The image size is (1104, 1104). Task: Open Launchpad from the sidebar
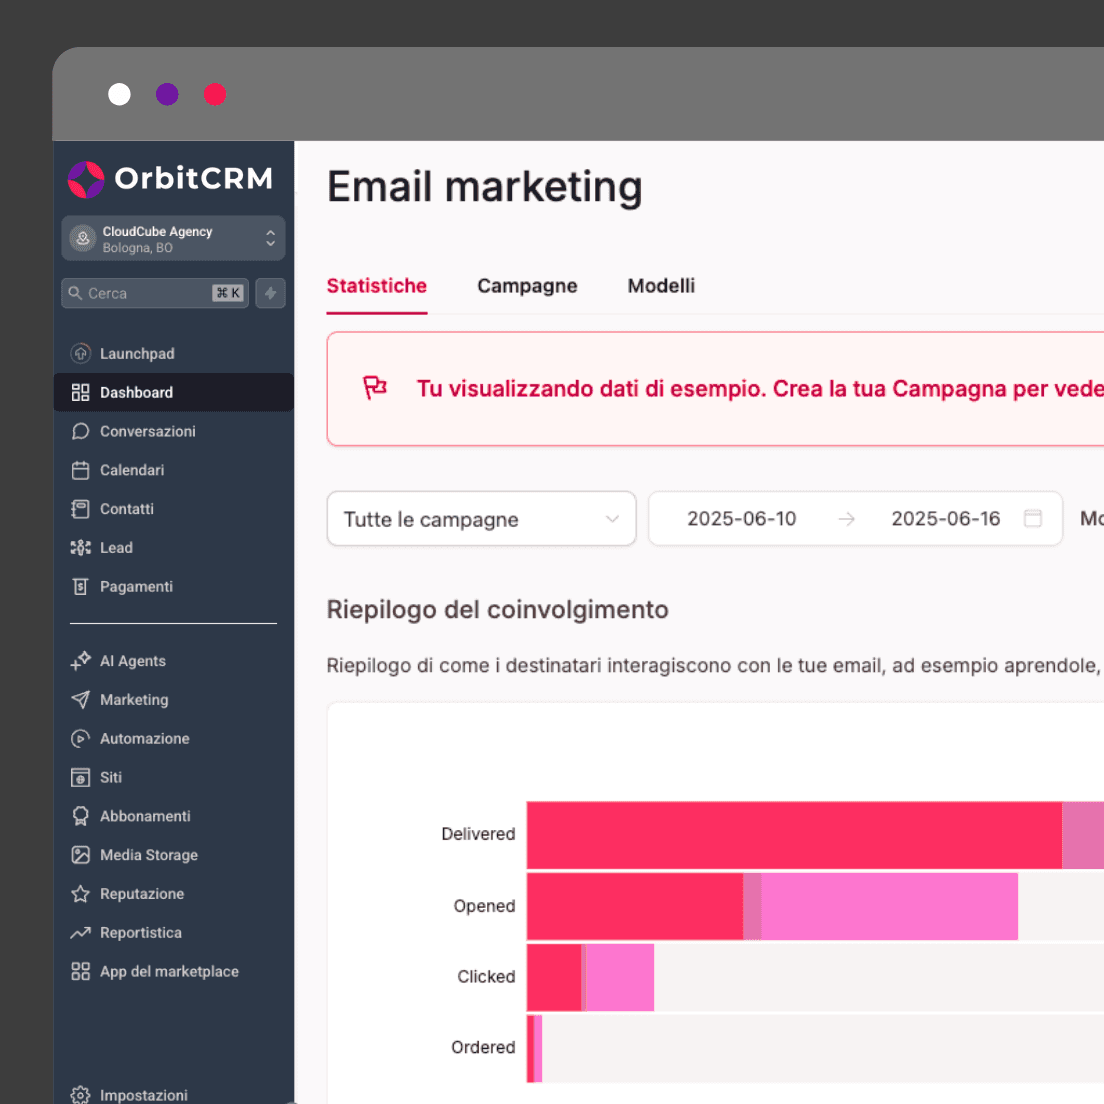point(174,353)
